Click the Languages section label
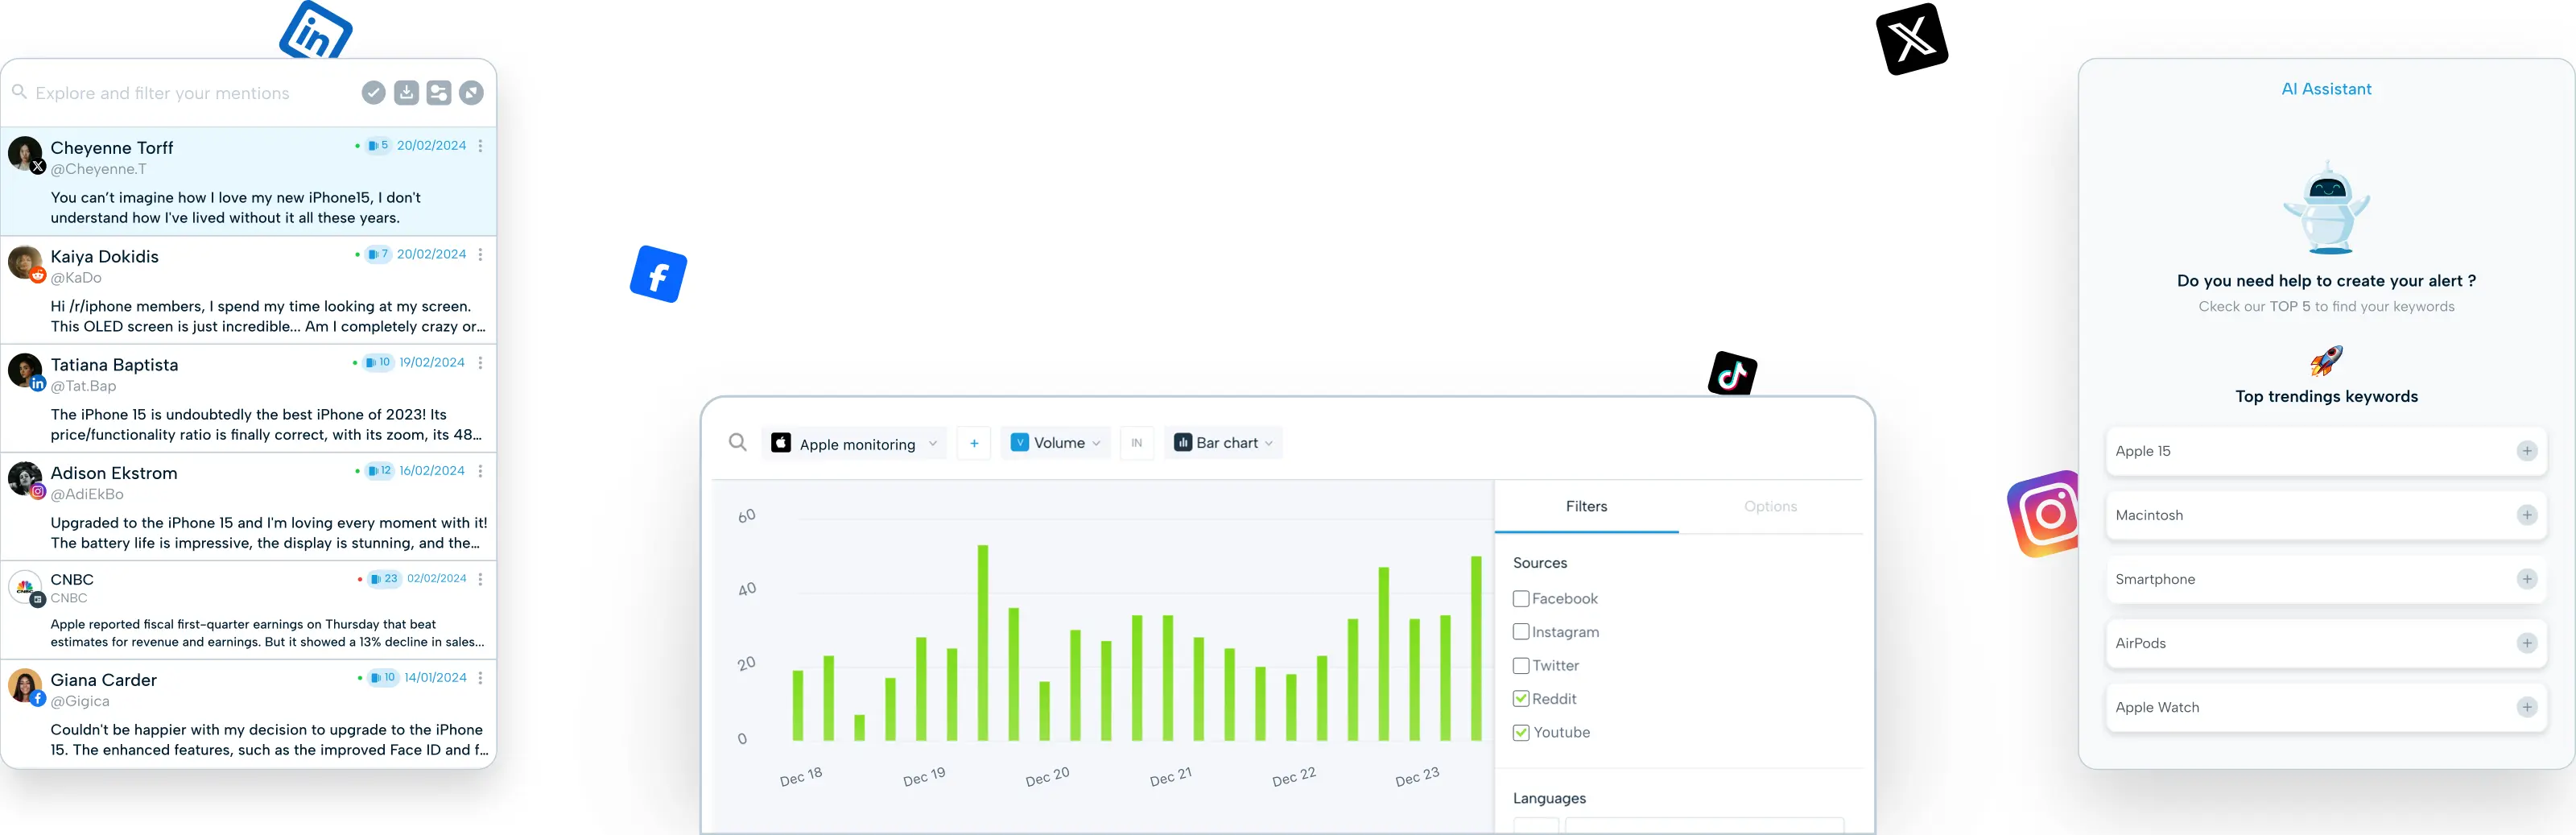Viewport: 2576px width, 835px height. pos(1549,798)
